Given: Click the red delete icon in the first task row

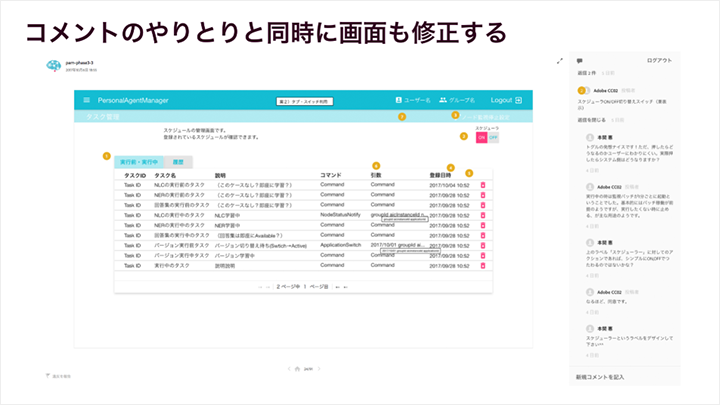Looking at the screenshot, I should pyautogui.click(x=482, y=186).
